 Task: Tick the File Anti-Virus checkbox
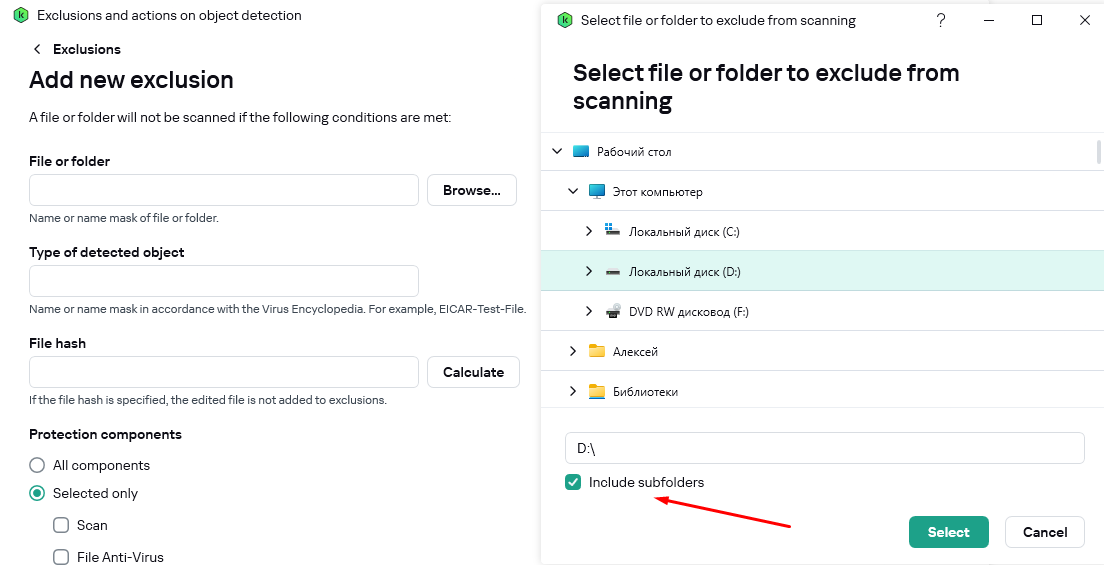tap(61, 557)
